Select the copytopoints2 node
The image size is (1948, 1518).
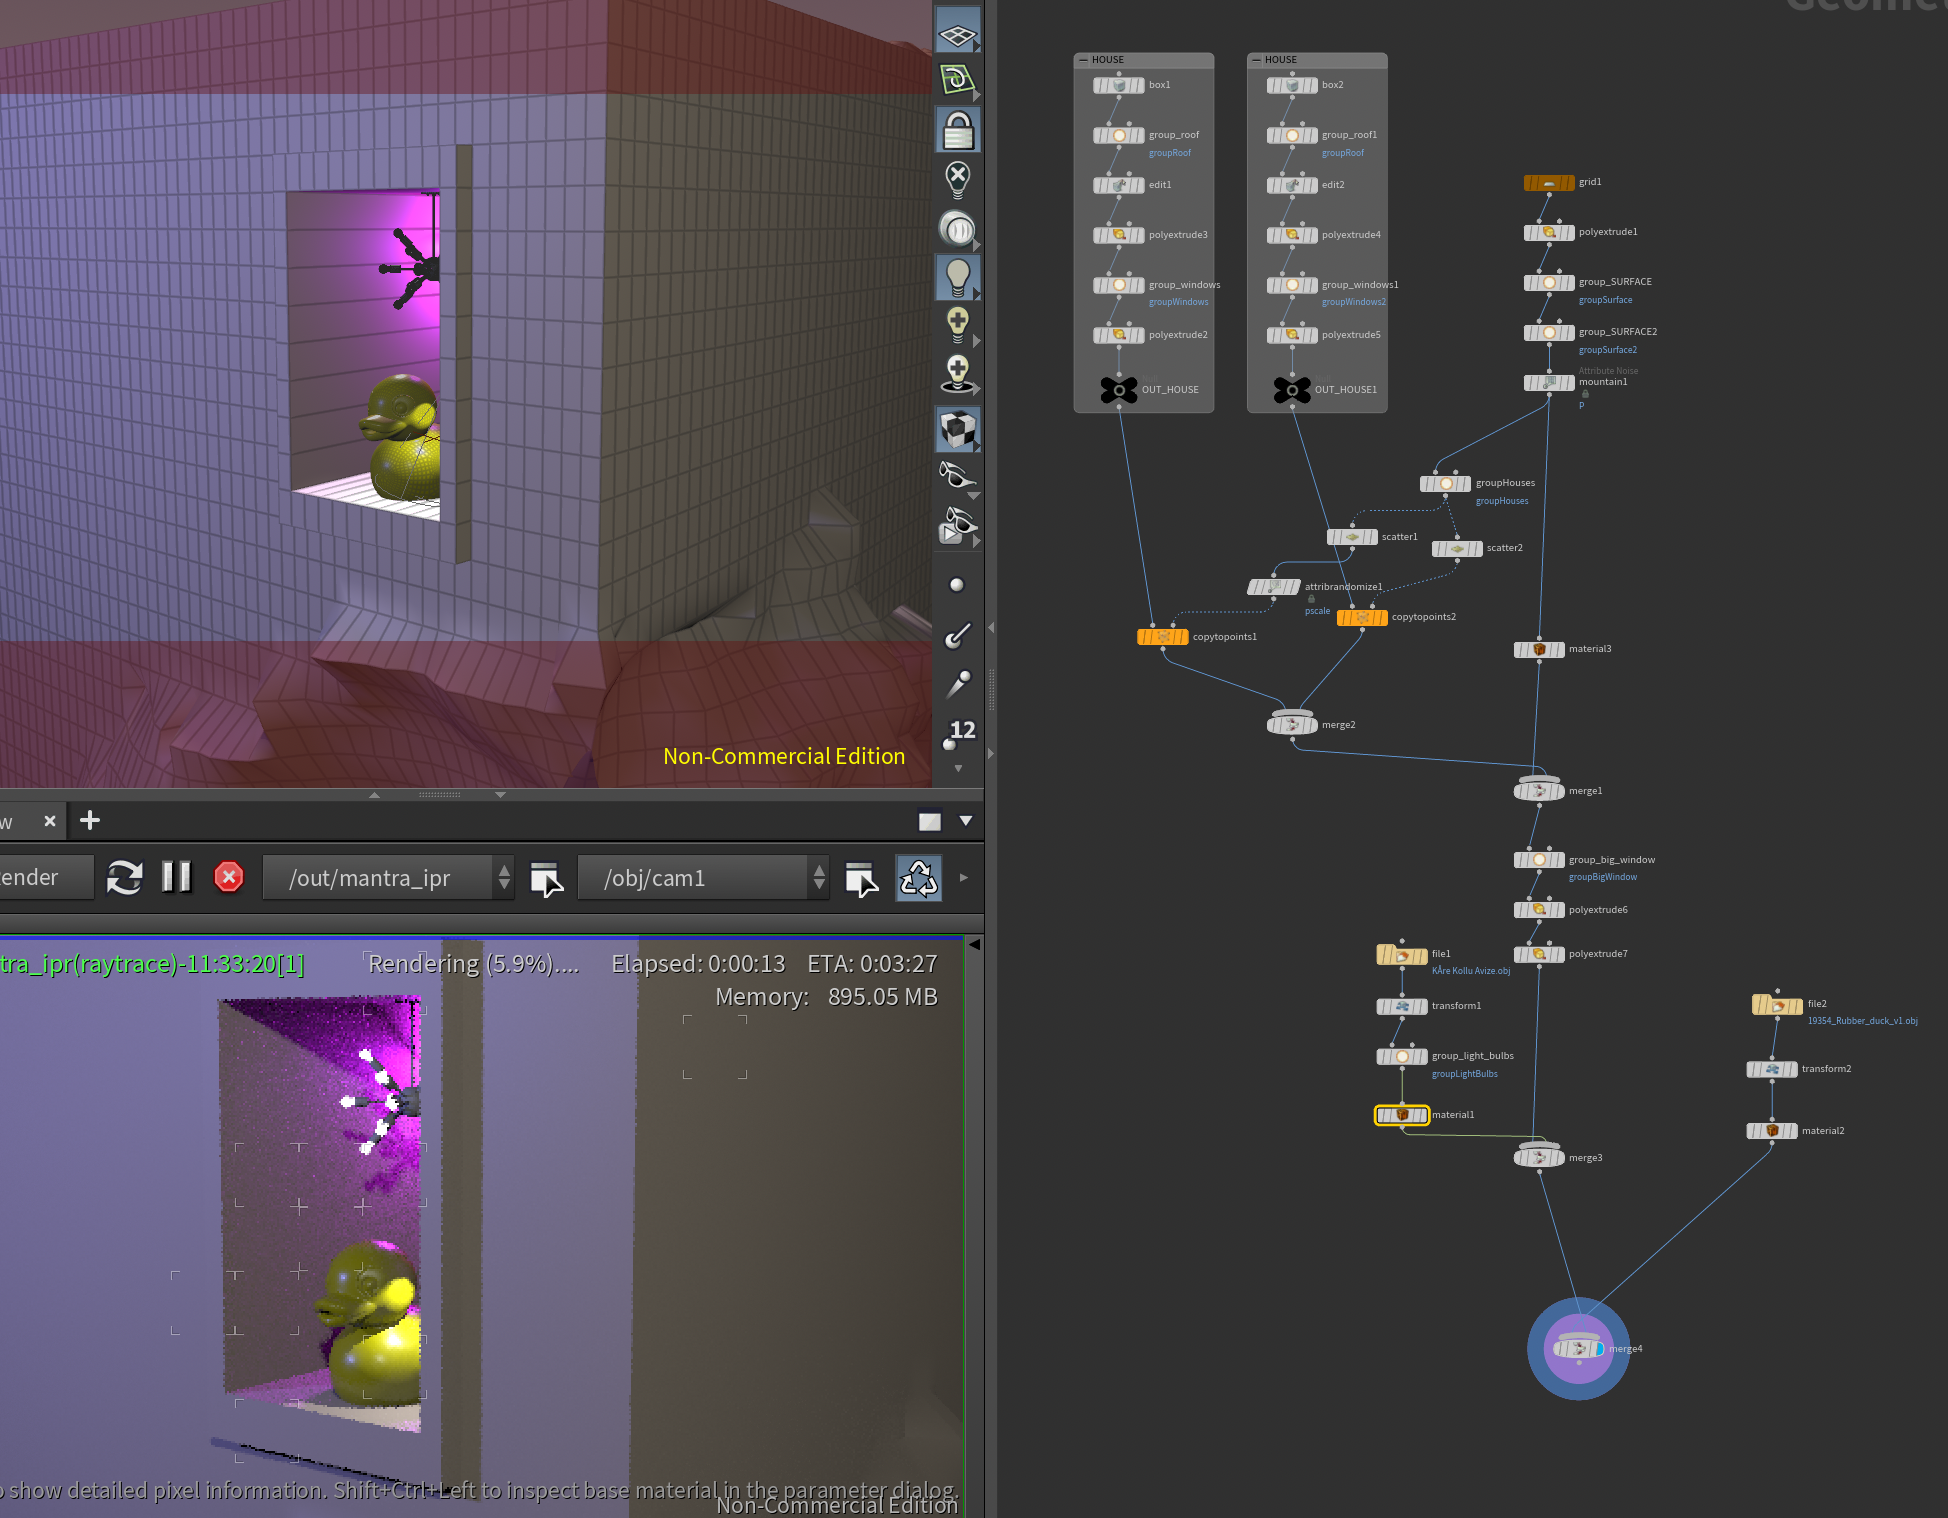point(1362,618)
